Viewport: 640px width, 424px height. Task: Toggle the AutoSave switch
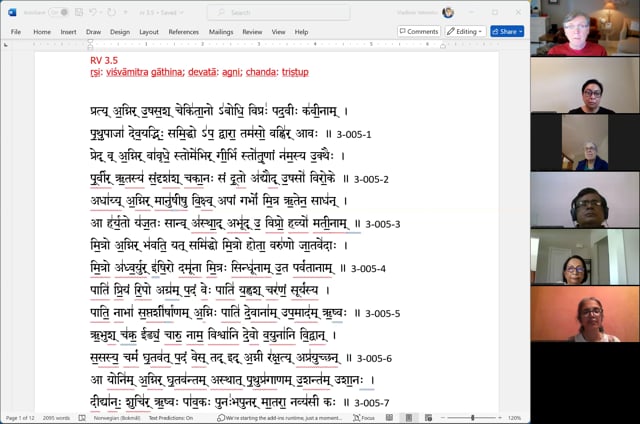[x=59, y=12]
